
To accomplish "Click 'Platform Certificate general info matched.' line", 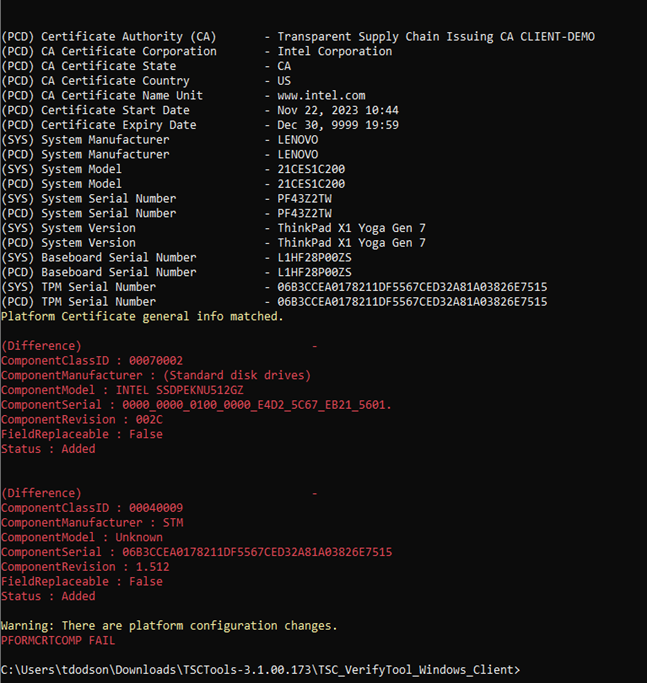I will [142, 317].
